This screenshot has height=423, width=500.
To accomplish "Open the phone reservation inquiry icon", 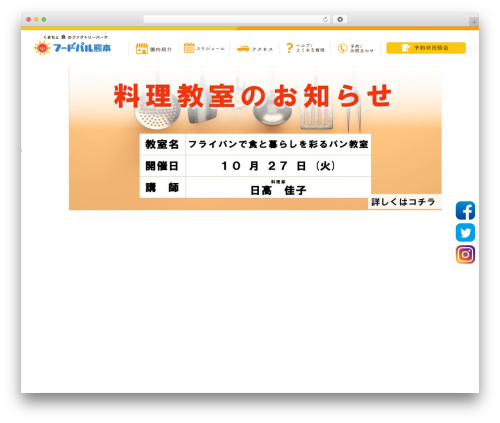I will click(342, 49).
